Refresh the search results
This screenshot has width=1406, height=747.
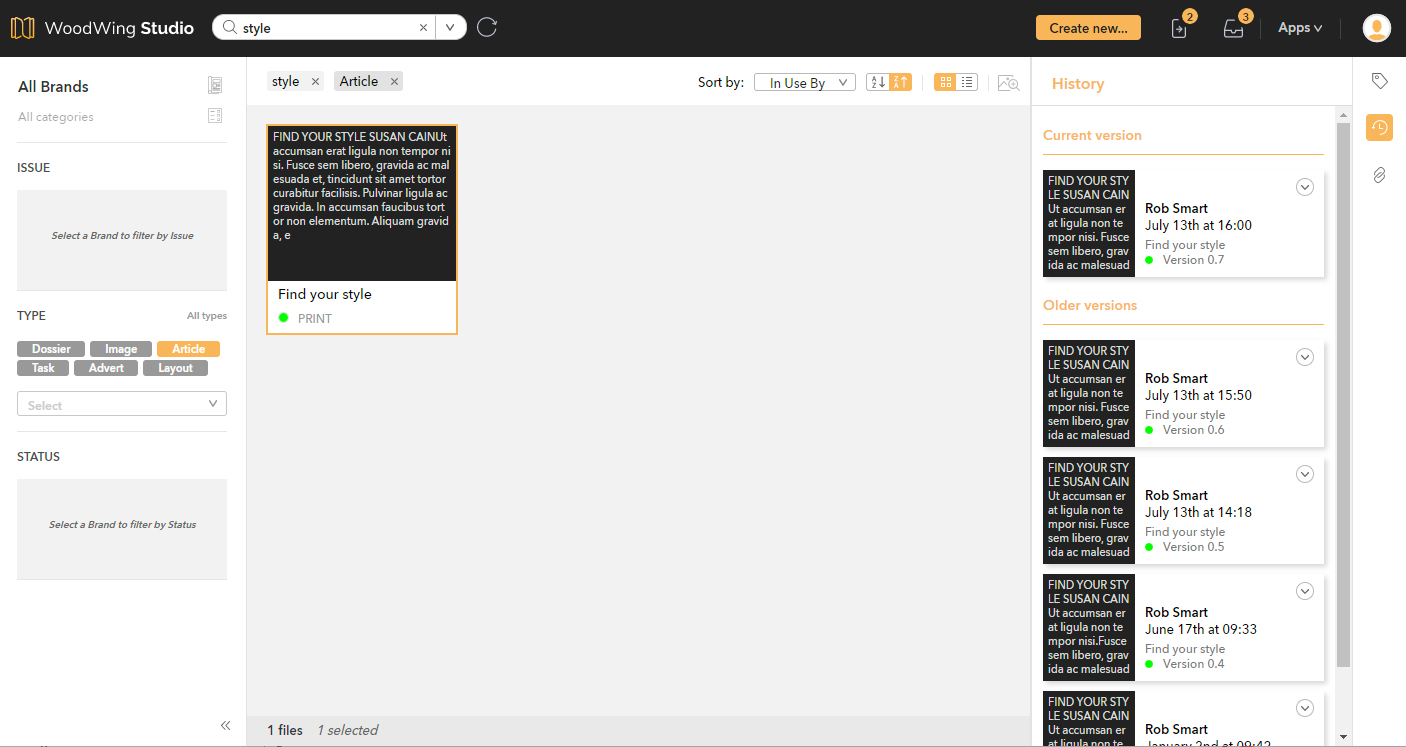coord(487,27)
